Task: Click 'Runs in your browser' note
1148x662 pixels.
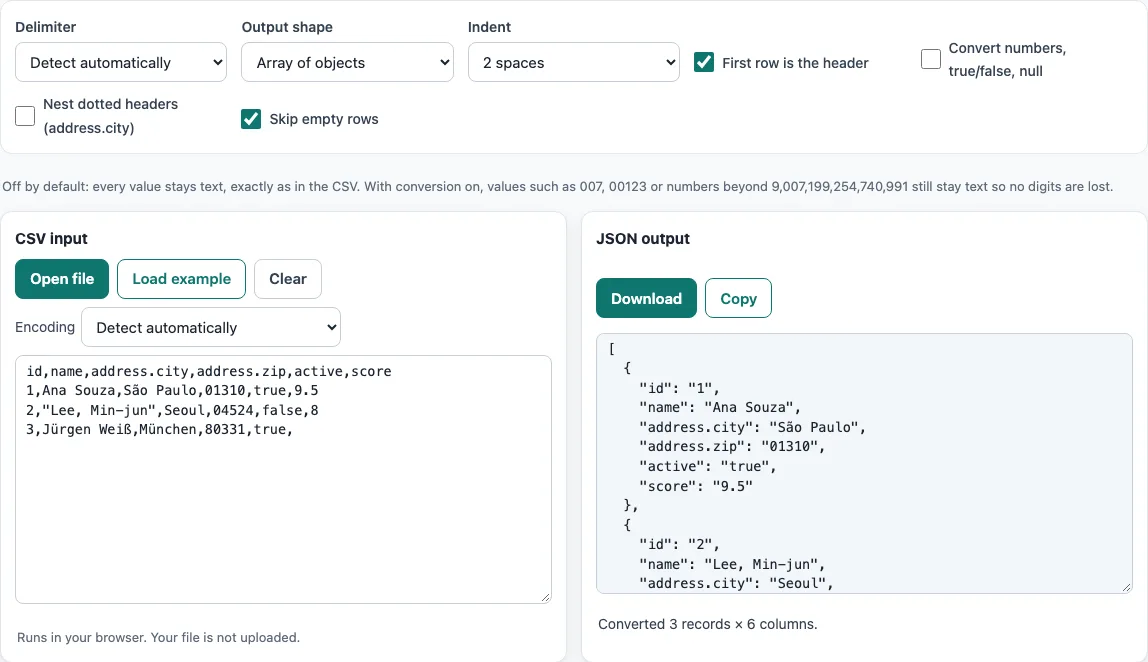Action: 158,637
